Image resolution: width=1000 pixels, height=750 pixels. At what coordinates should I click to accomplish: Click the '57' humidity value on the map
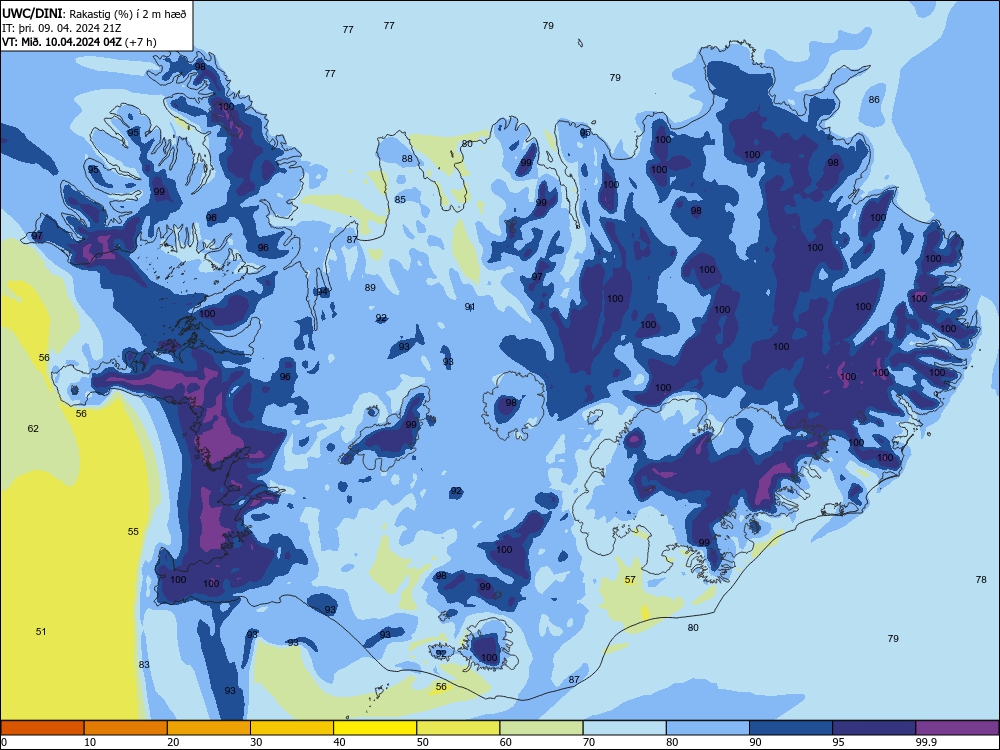pyautogui.click(x=630, y=580)
